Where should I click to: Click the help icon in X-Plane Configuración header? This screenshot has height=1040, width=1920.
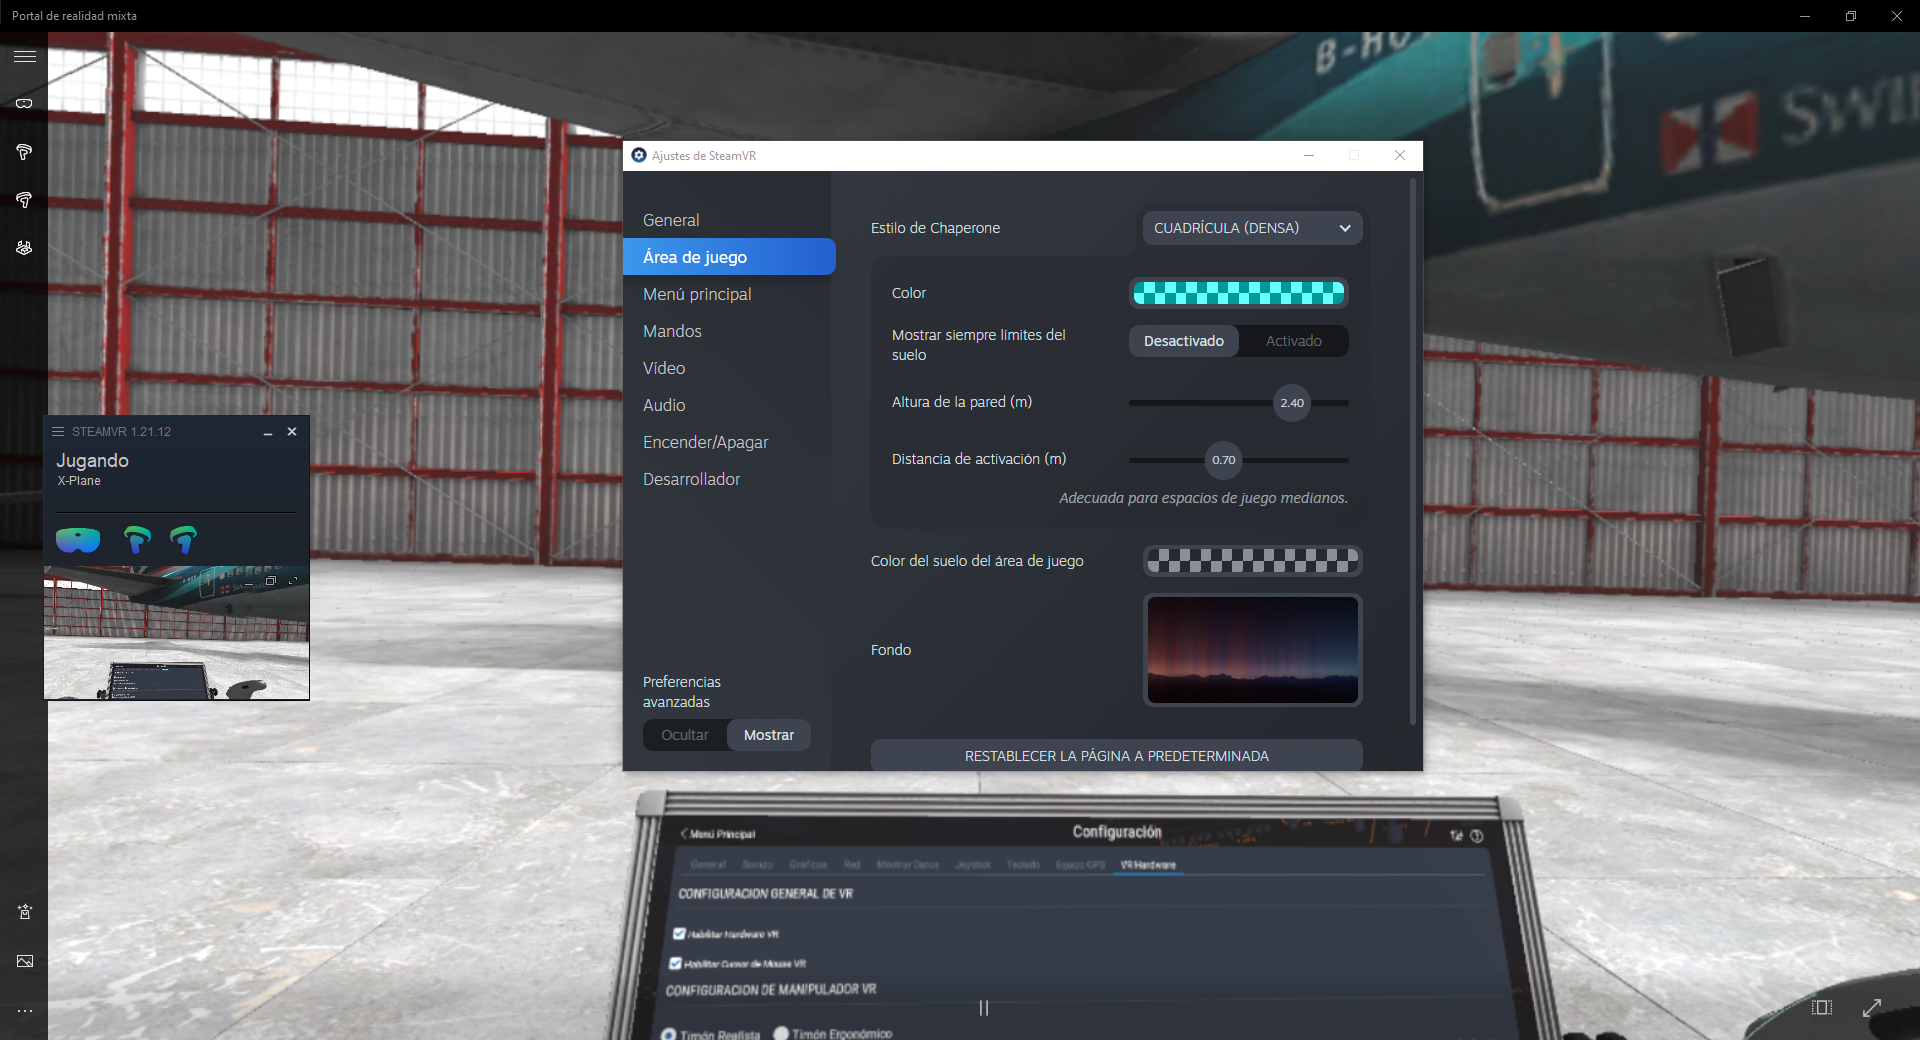[1477, 836]
